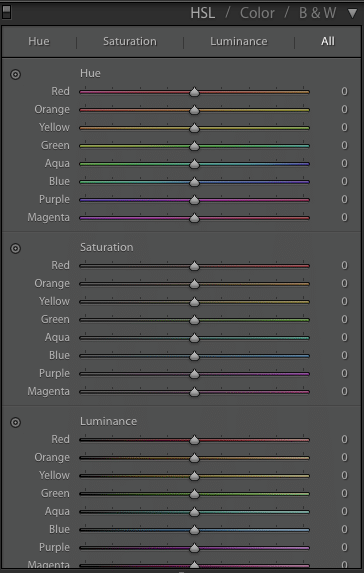The image size is (364, 573).
Task: Select HSL mode in the panel header
Action: click(202, 13)
